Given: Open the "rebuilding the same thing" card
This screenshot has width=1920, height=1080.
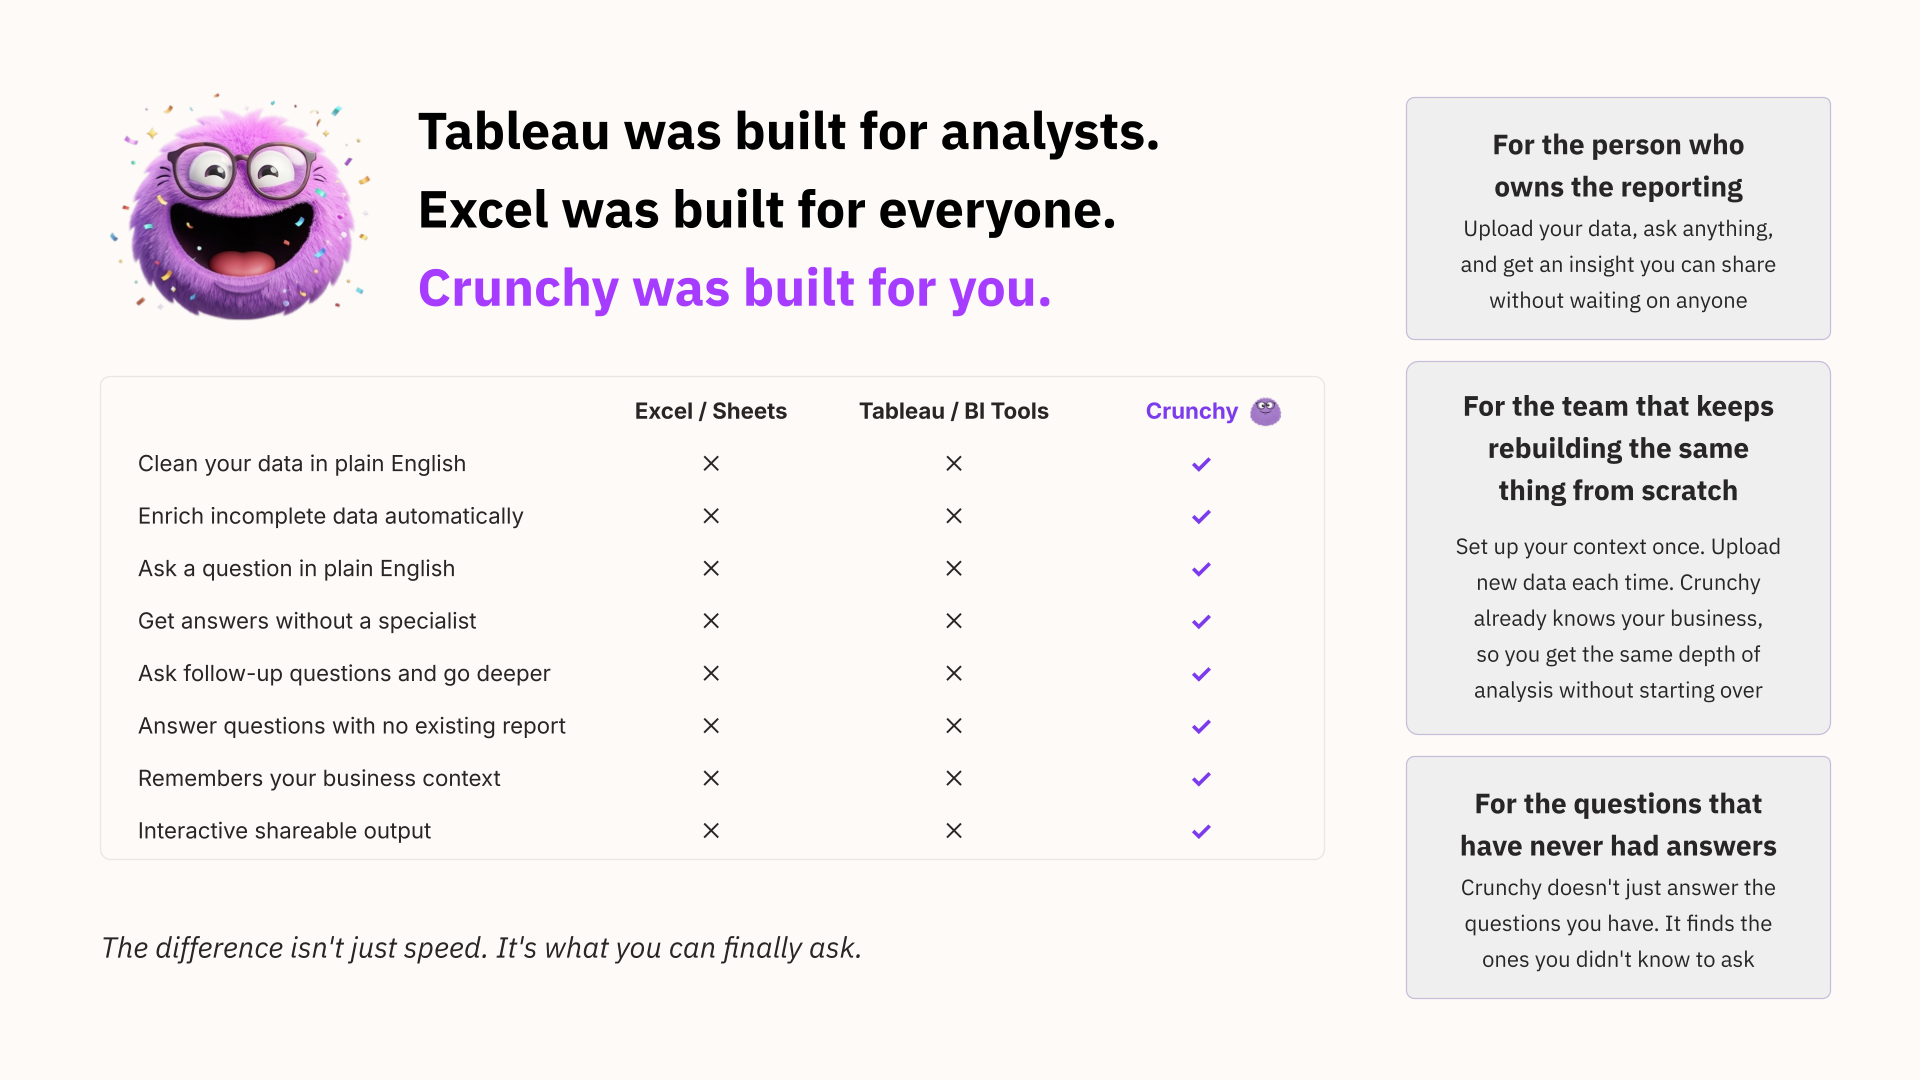Looking at the screenshot, I should point(1617,547).
